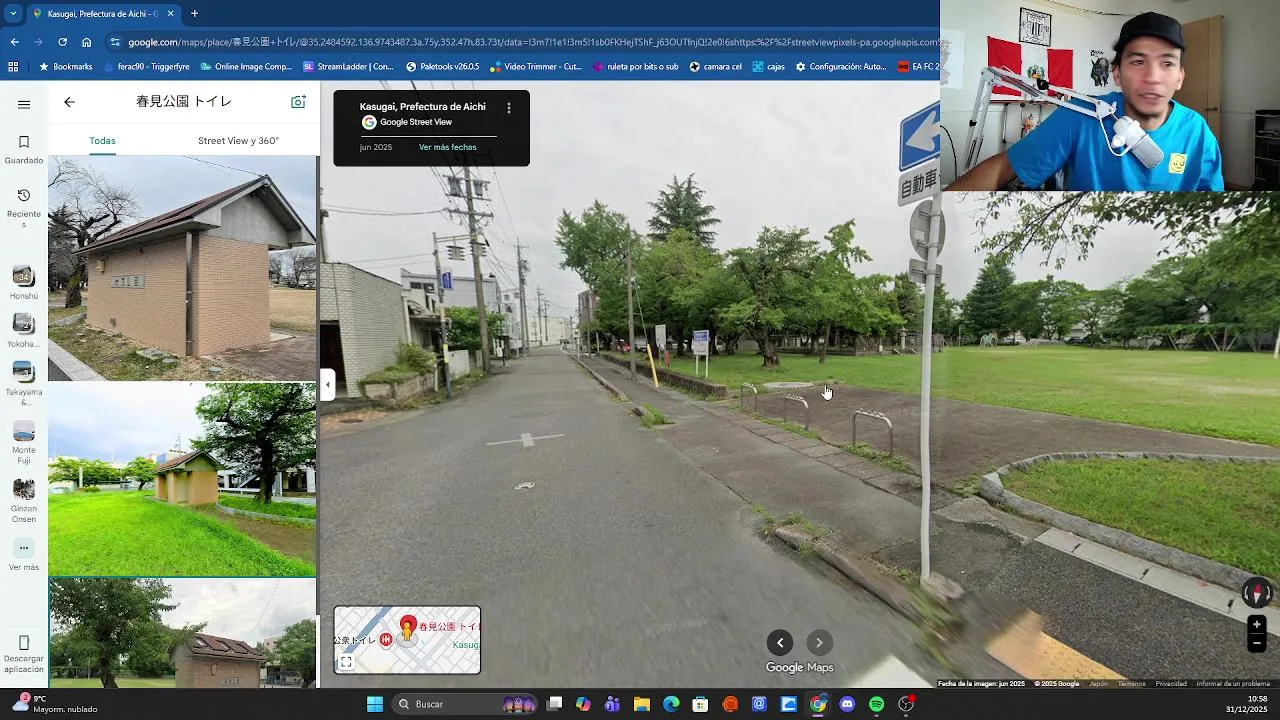This screenshot has width=1280, height=720.
Task: Switch to Street View y 360° tab
Action: (x=238, y=141)
